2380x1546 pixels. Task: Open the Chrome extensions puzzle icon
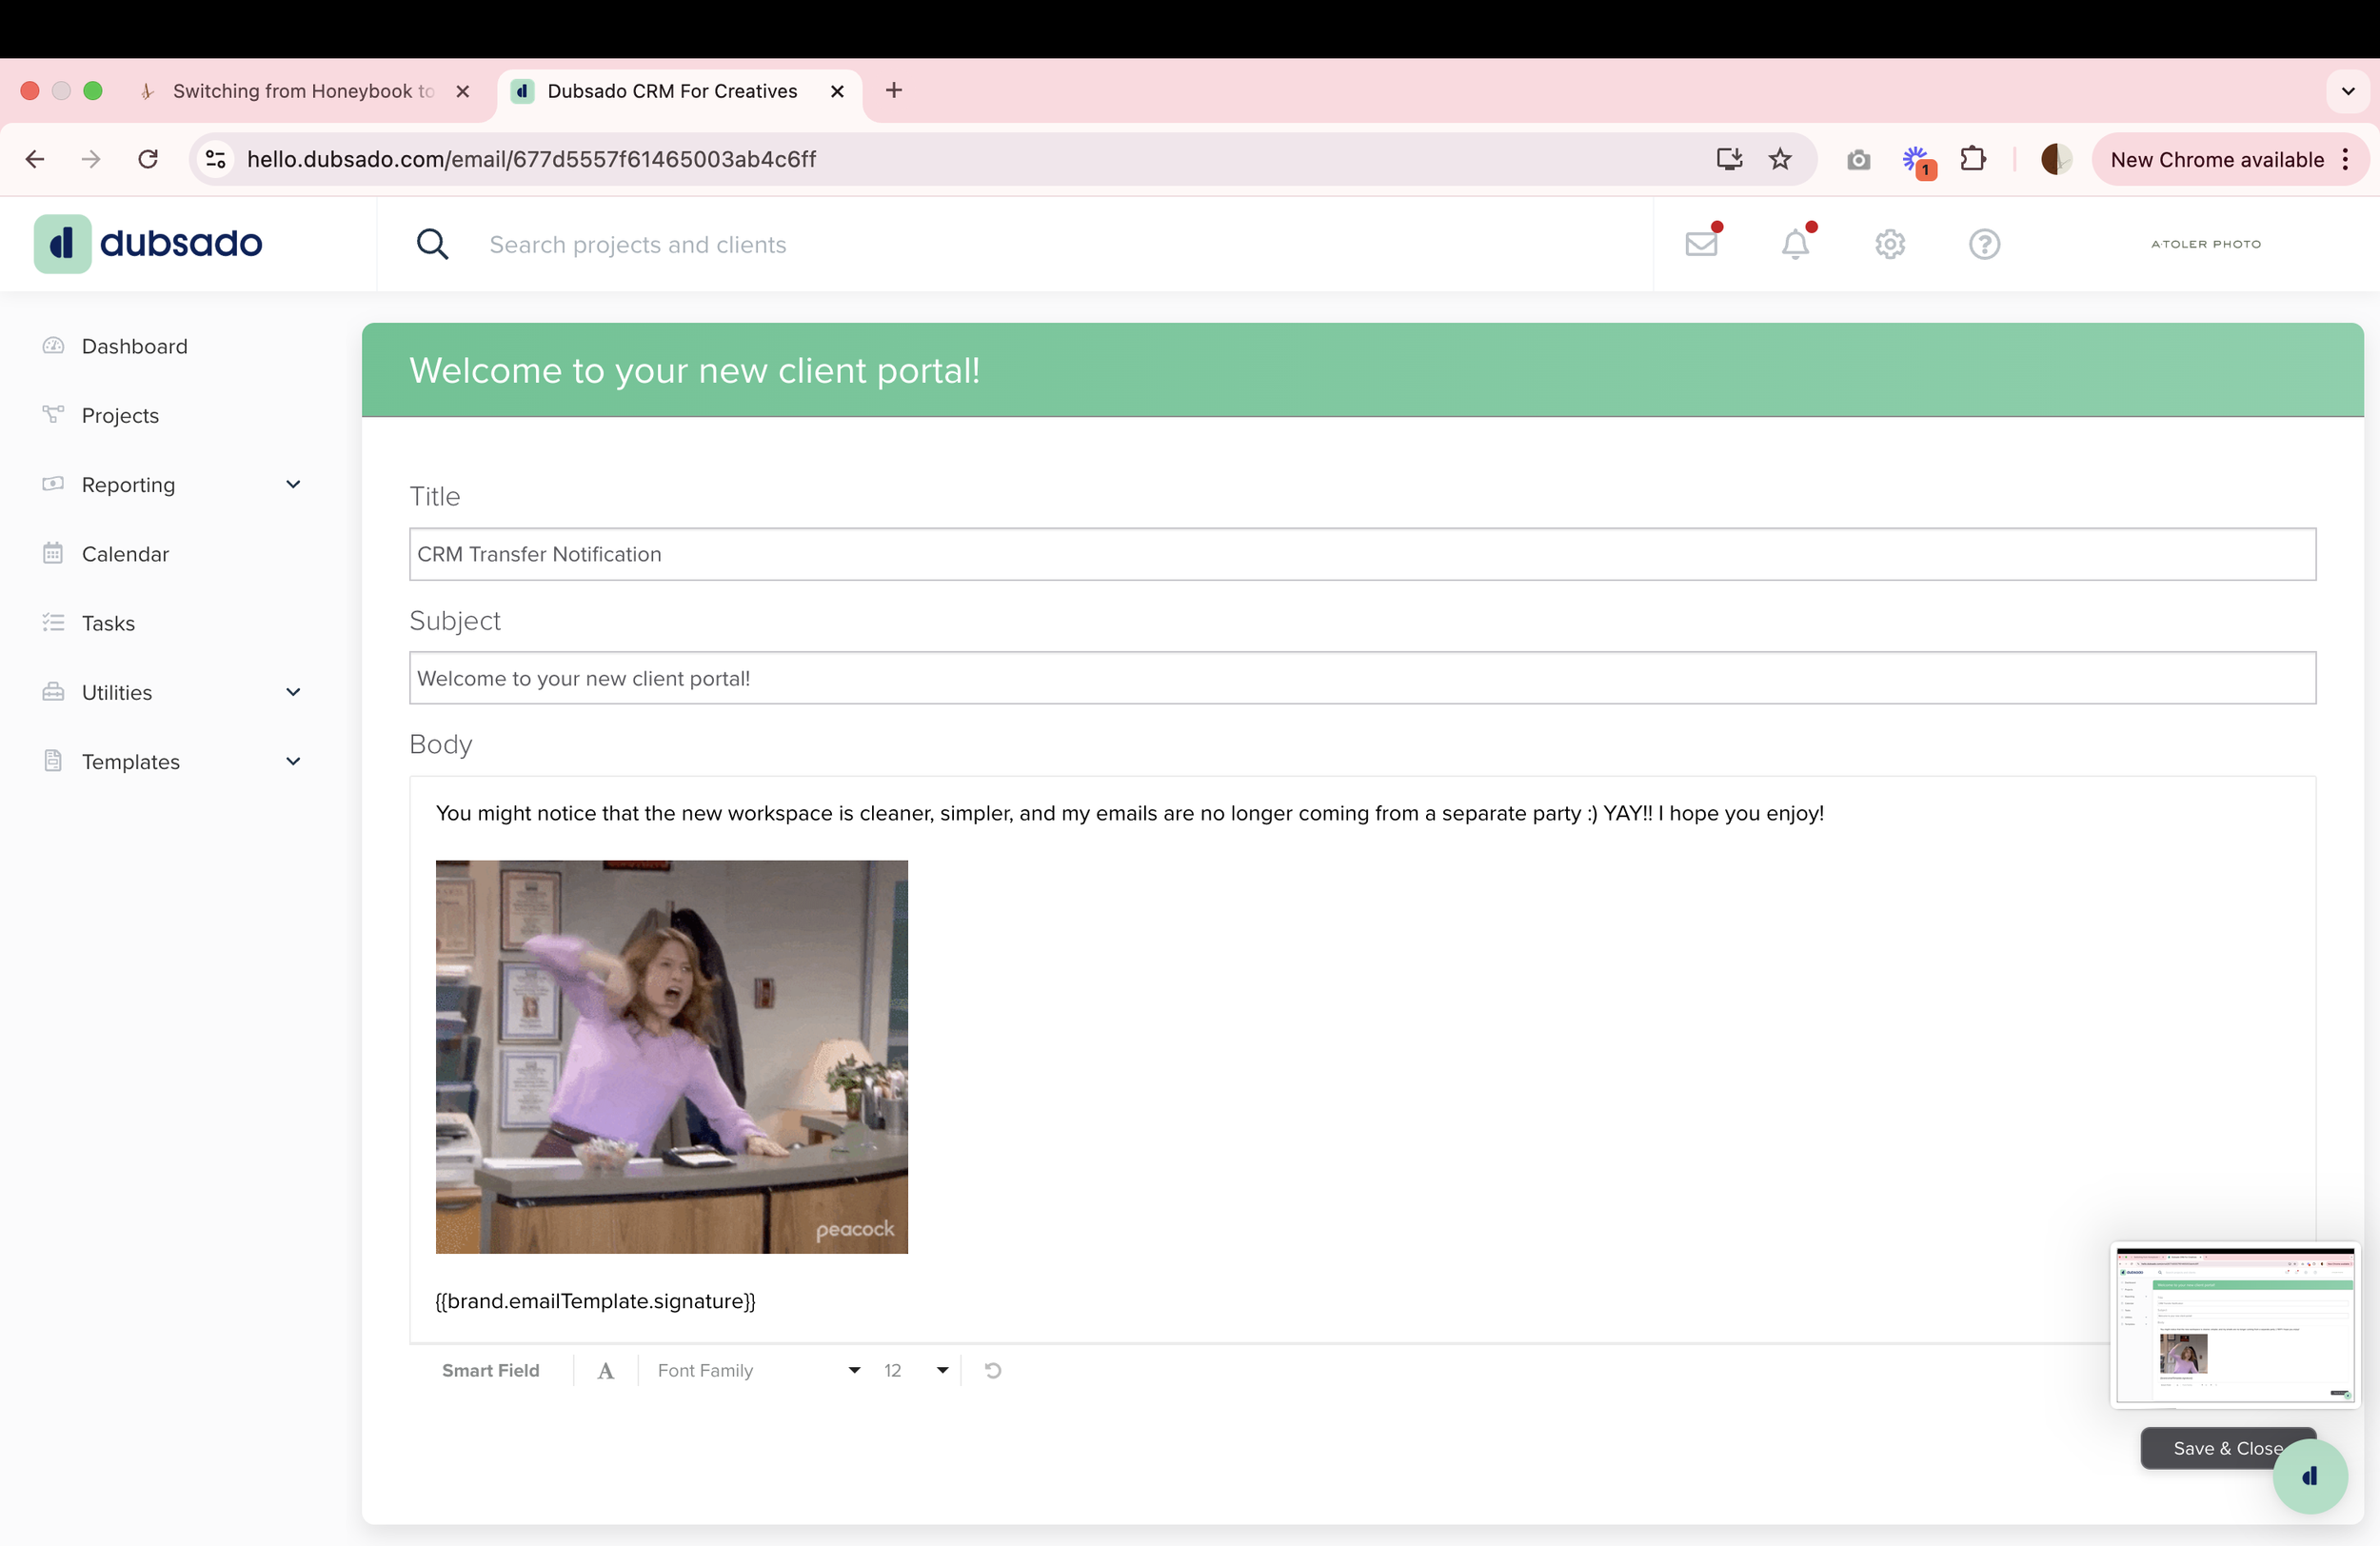pos(1973,159)
